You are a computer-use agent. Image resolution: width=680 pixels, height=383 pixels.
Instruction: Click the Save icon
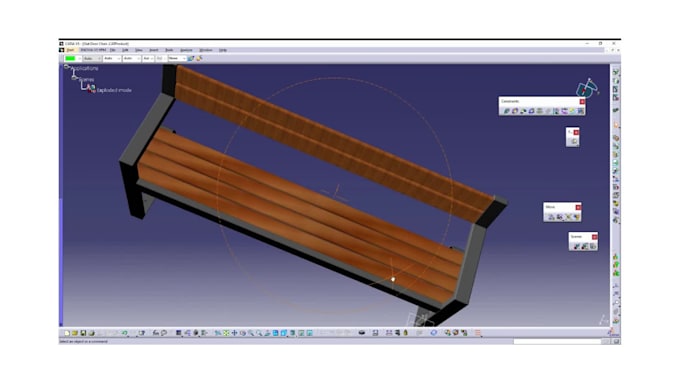coord(83,333)
